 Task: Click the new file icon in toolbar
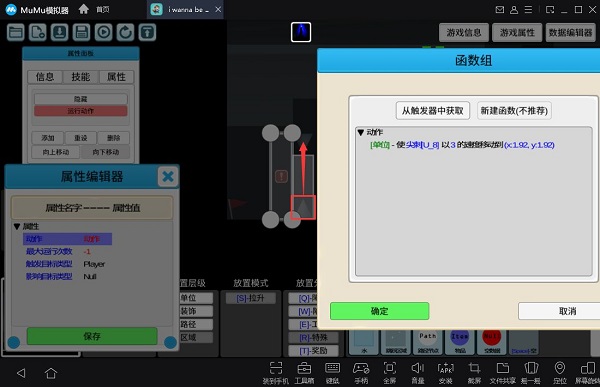(38, 33)
